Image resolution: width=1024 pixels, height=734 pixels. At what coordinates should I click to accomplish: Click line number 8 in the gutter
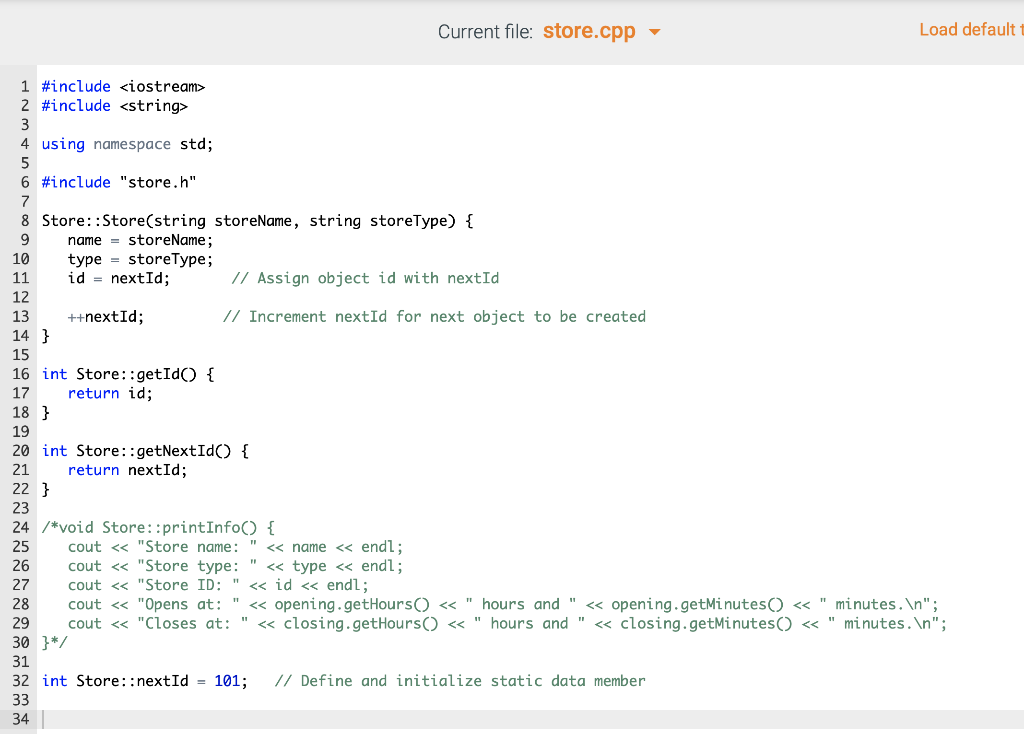coord(25,221)
